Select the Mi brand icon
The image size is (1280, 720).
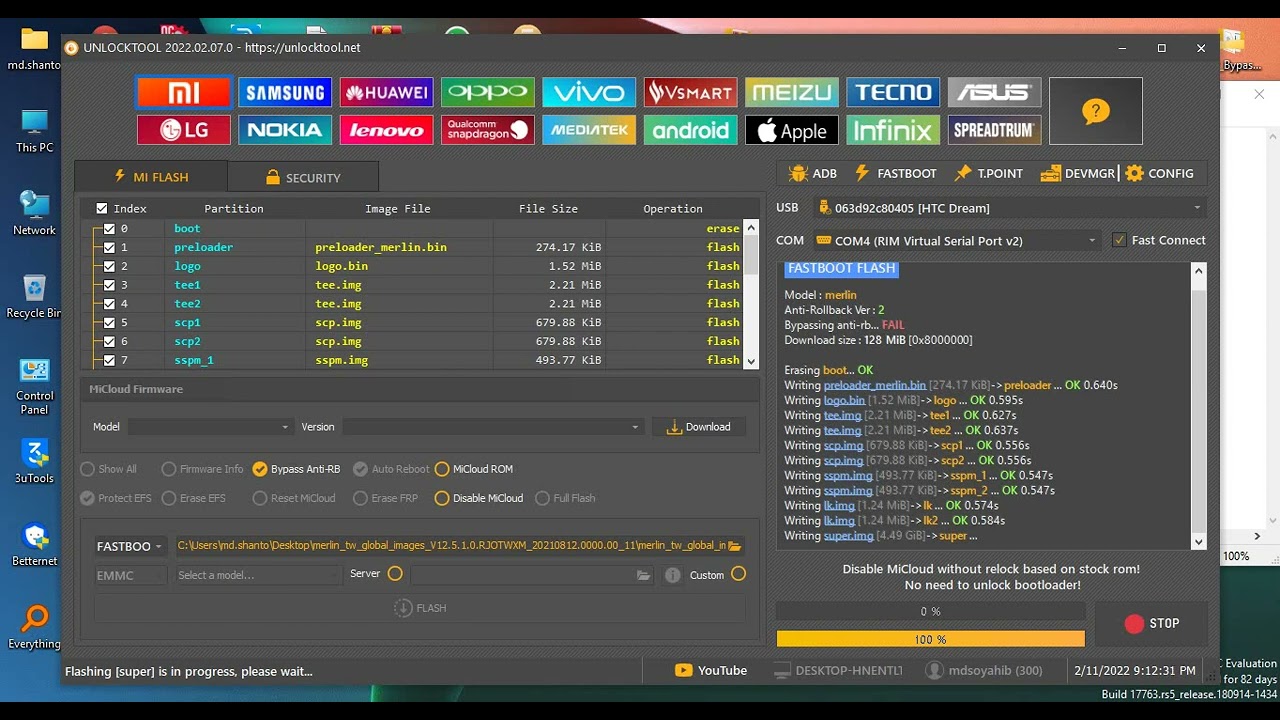tap(184, 93)
